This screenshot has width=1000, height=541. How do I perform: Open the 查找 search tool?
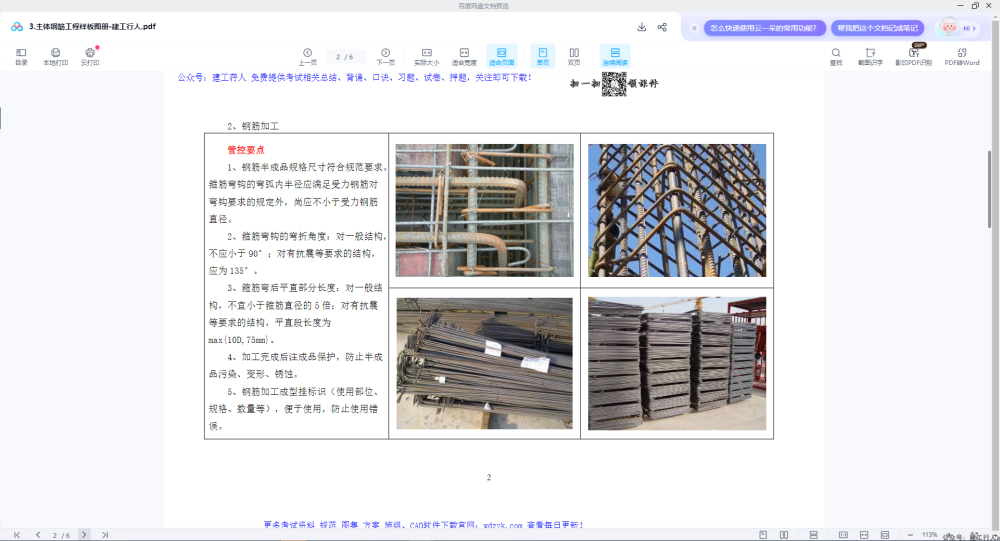click(836, 56)
